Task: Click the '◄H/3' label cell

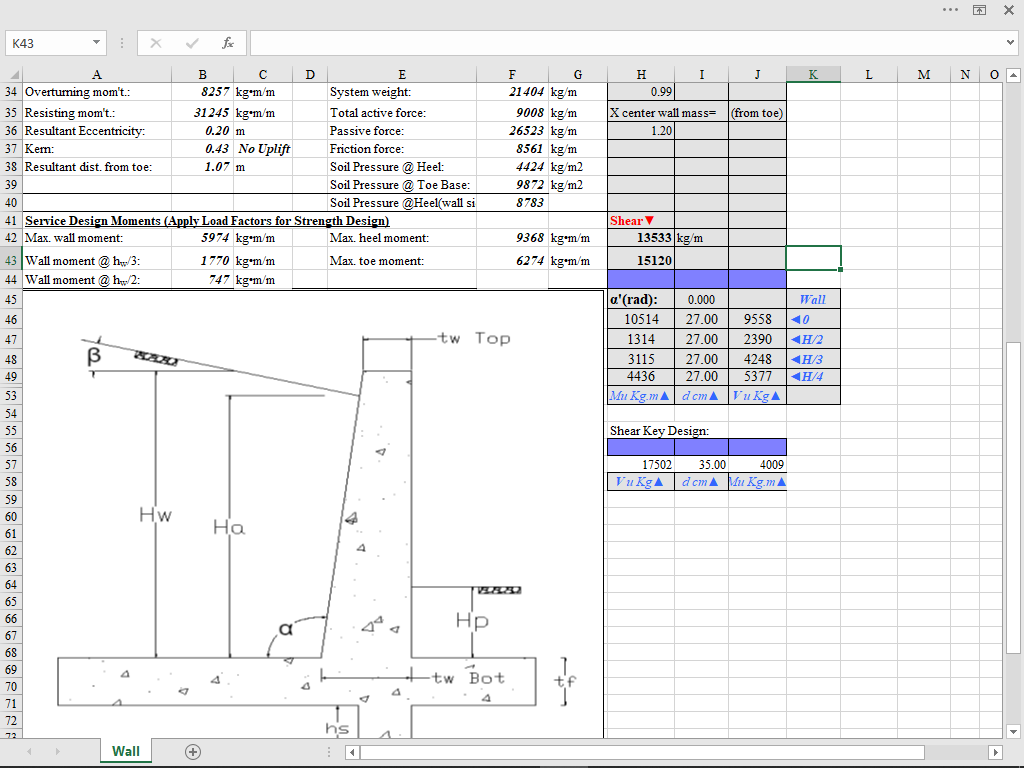Action: pyautogui.click(x=813, y=359)
